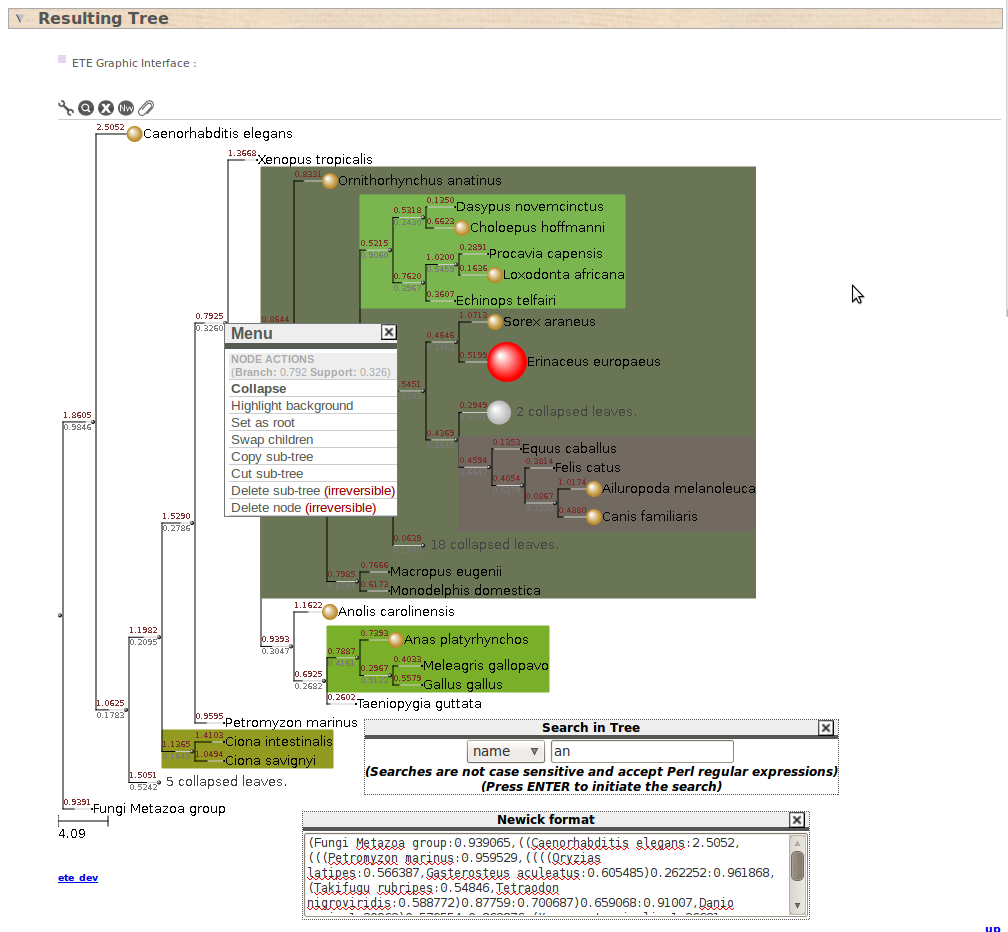1008x932 pixels.
Task: Open the magnifier search icon
Action: point(86,108)
